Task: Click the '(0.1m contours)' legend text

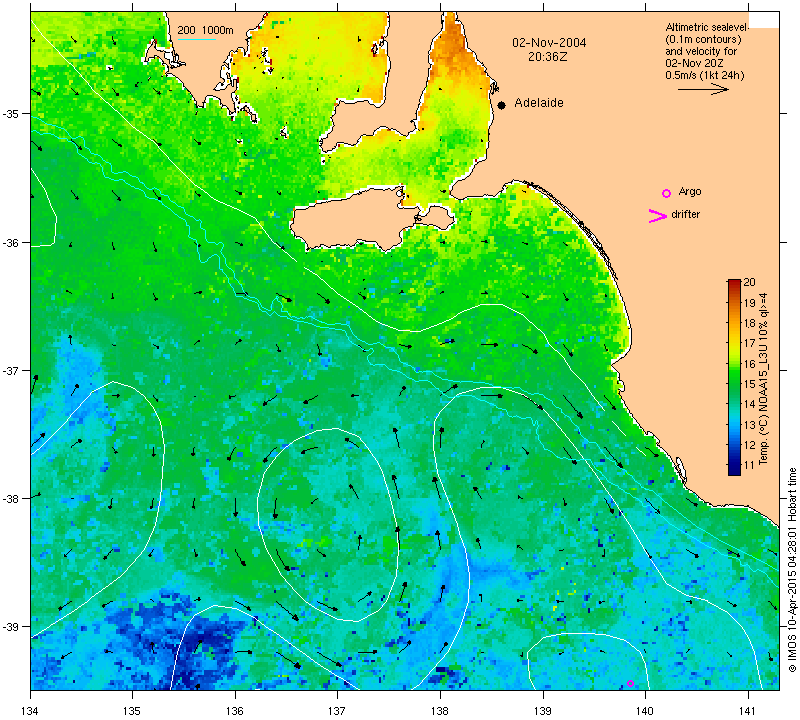Action: (704, 39)
